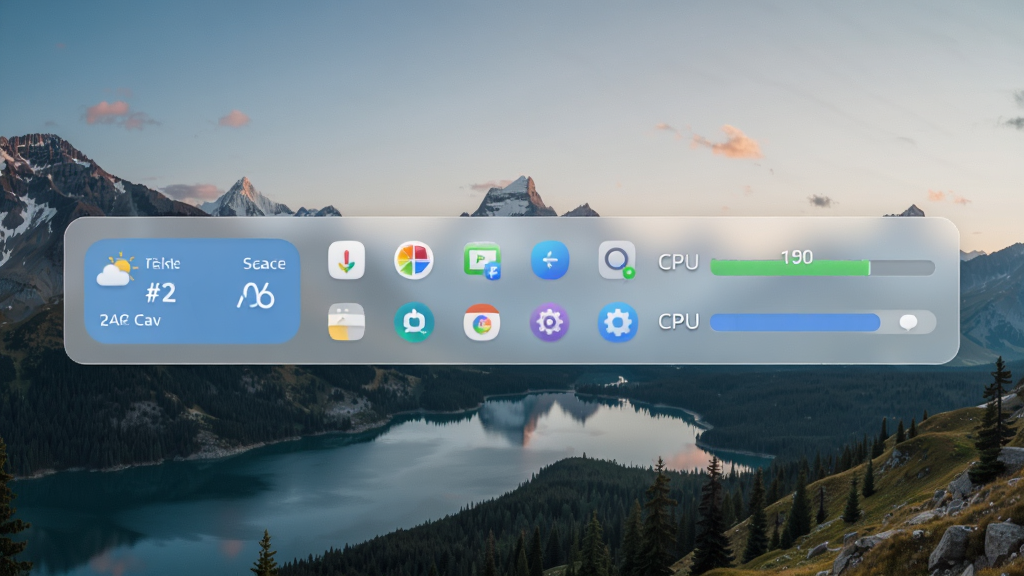The image size is (1024, 576).
Task: Click the sun and cloud weather icon
Action: [x=116, y=270]
